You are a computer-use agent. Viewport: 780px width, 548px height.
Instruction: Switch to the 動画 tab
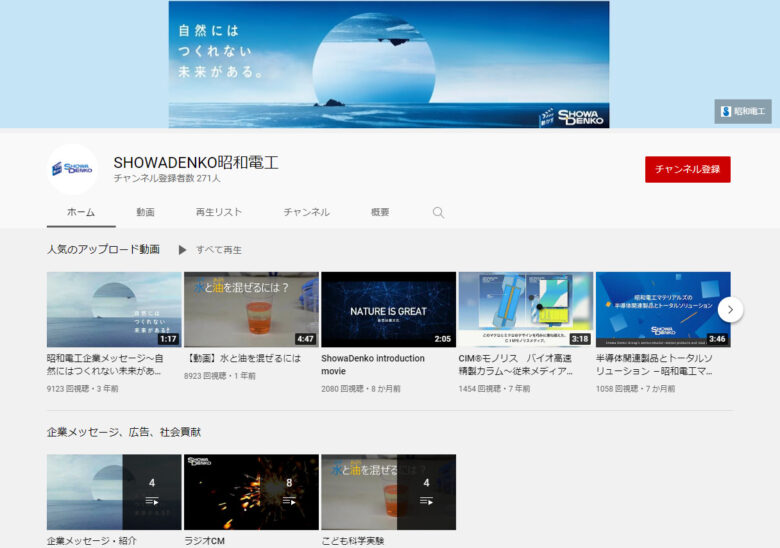point(145,212)
